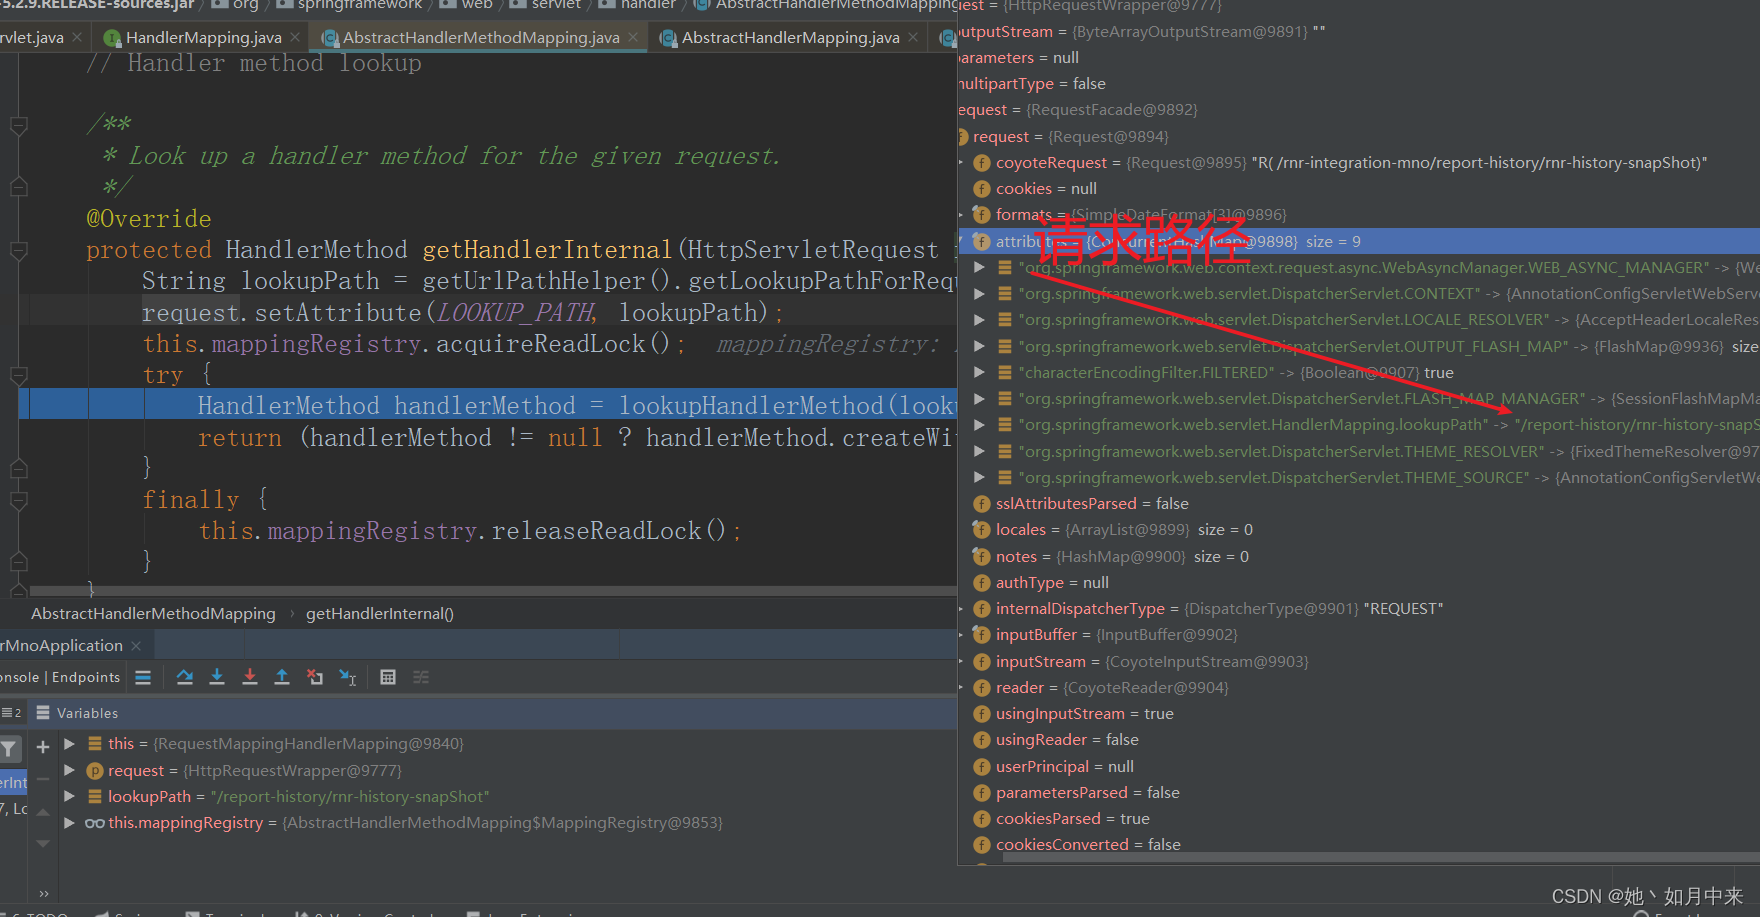This screenshot has height=917, width=1760.
Task: Click the Step Into debugger icon
Action: click(x=217, y=677)
